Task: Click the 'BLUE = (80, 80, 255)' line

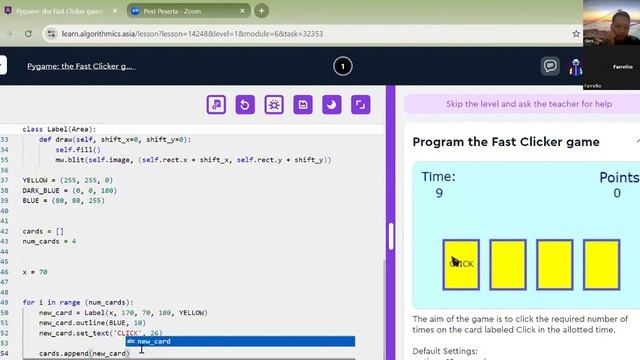Action: (x=63, y=201)
